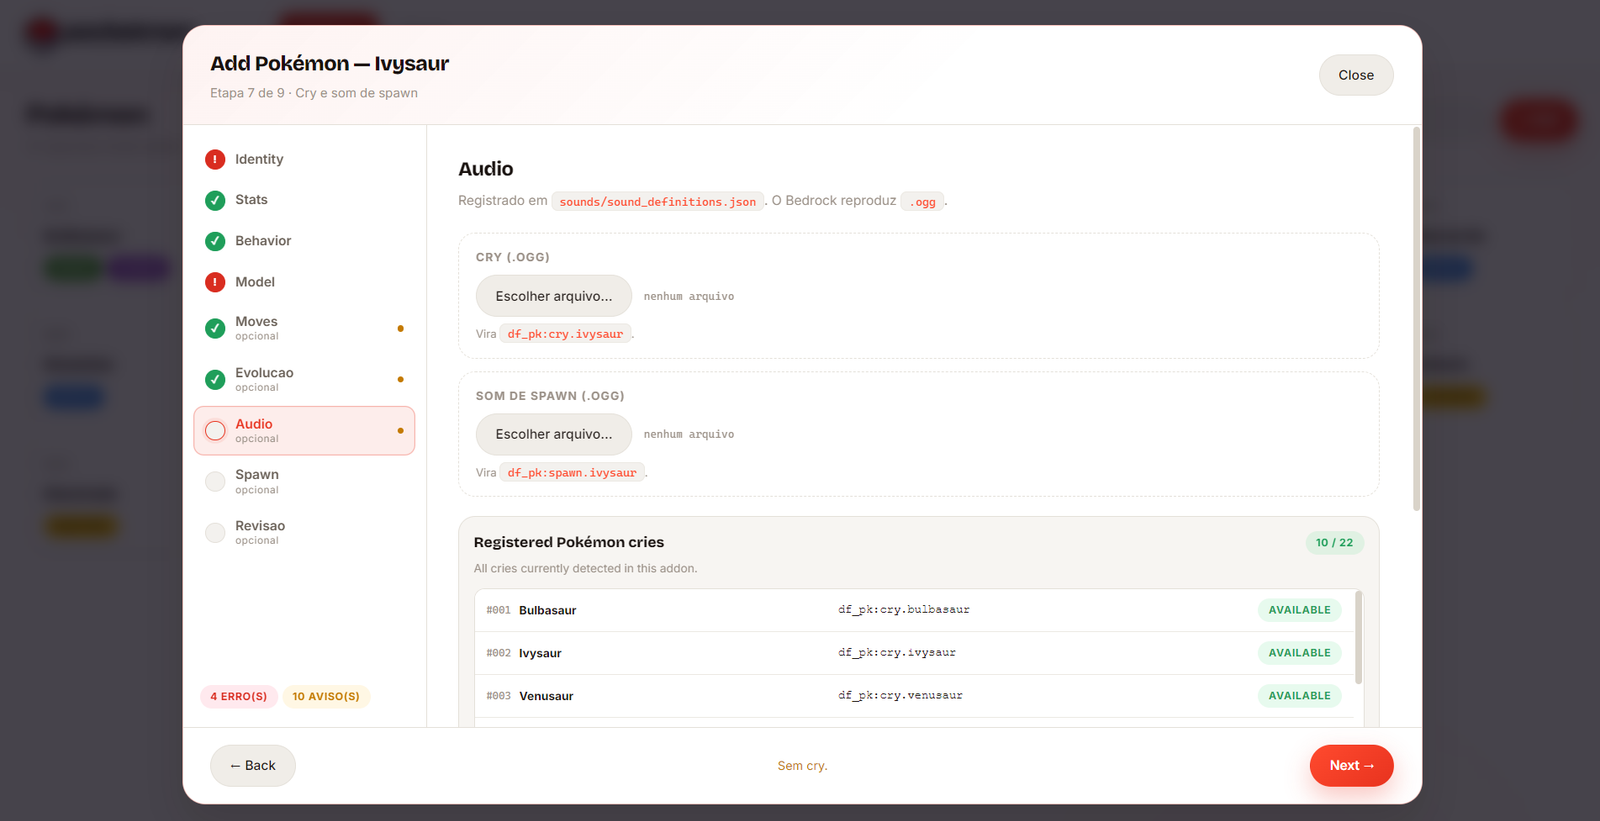Viewport: 1600px width, 821px height.
Task: Click the AVAILABLE badge for Bulbasaur
Action: (x=1300, y=610)
